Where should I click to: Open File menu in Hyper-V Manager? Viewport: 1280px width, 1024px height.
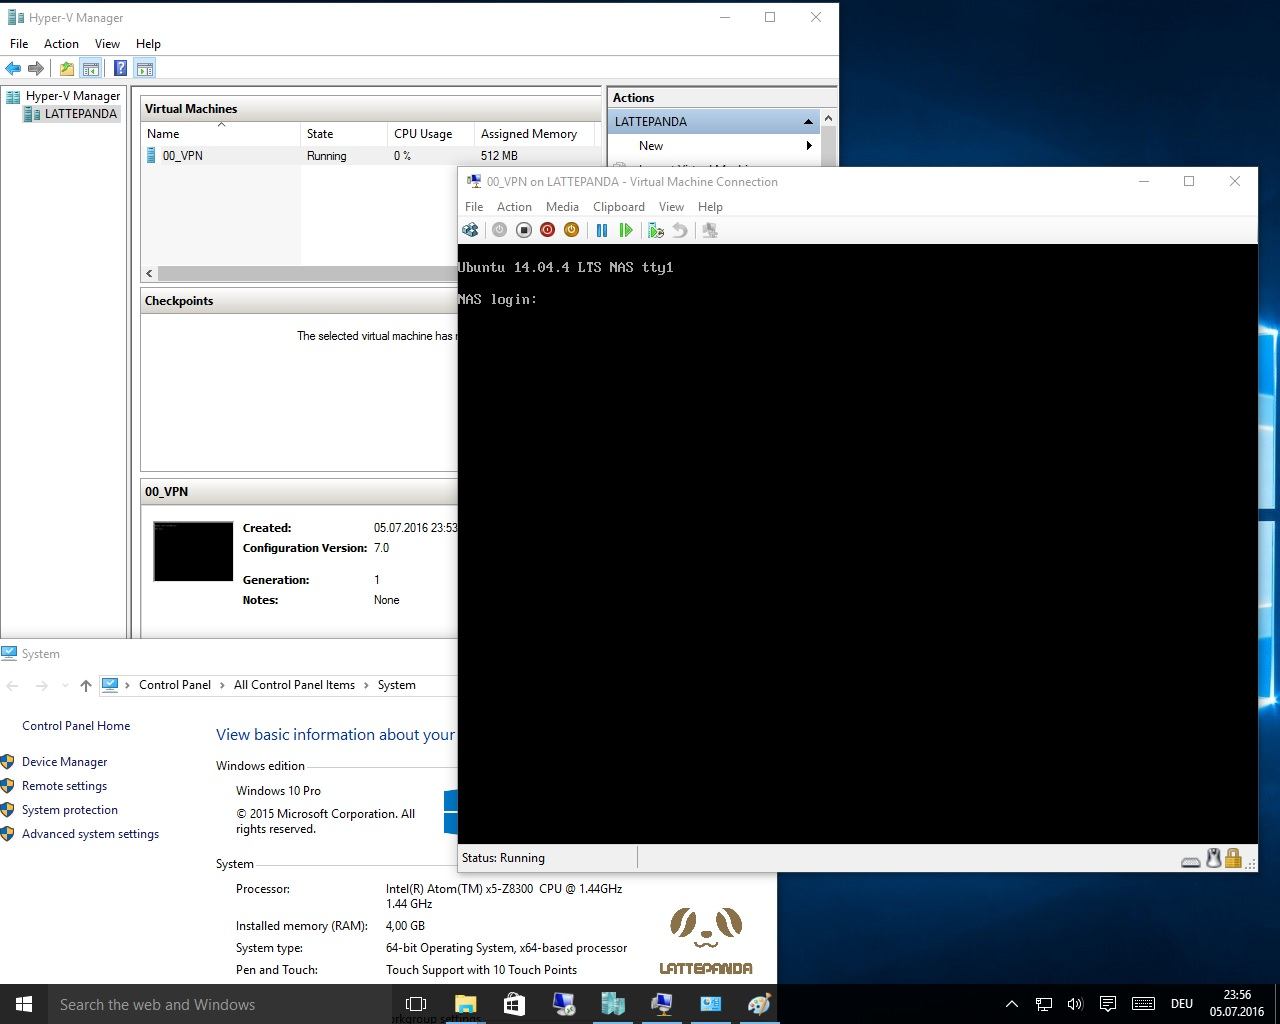[x=19, y=44]
